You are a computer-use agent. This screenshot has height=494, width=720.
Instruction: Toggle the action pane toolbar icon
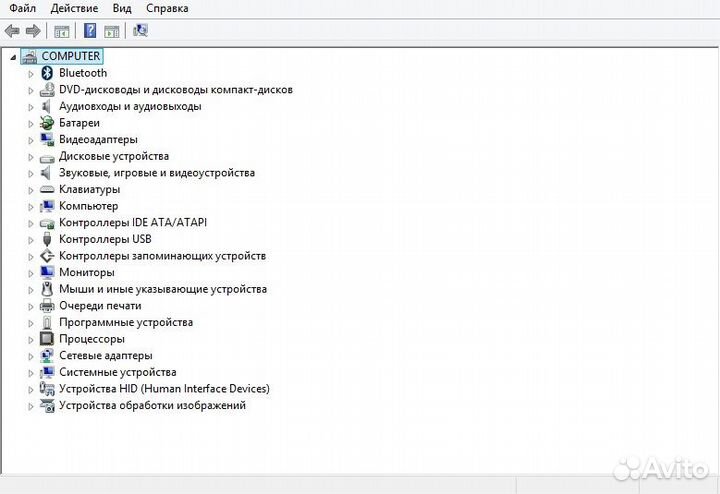[112, 31]
